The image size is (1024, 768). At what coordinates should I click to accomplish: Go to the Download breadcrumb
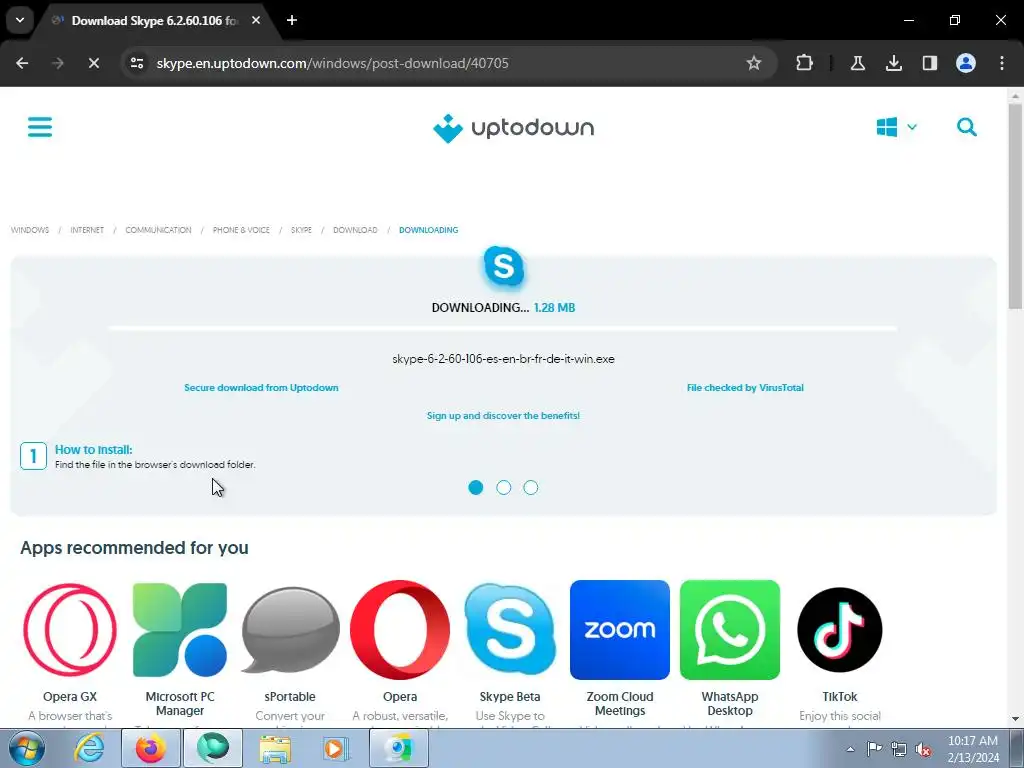point(355,230)
